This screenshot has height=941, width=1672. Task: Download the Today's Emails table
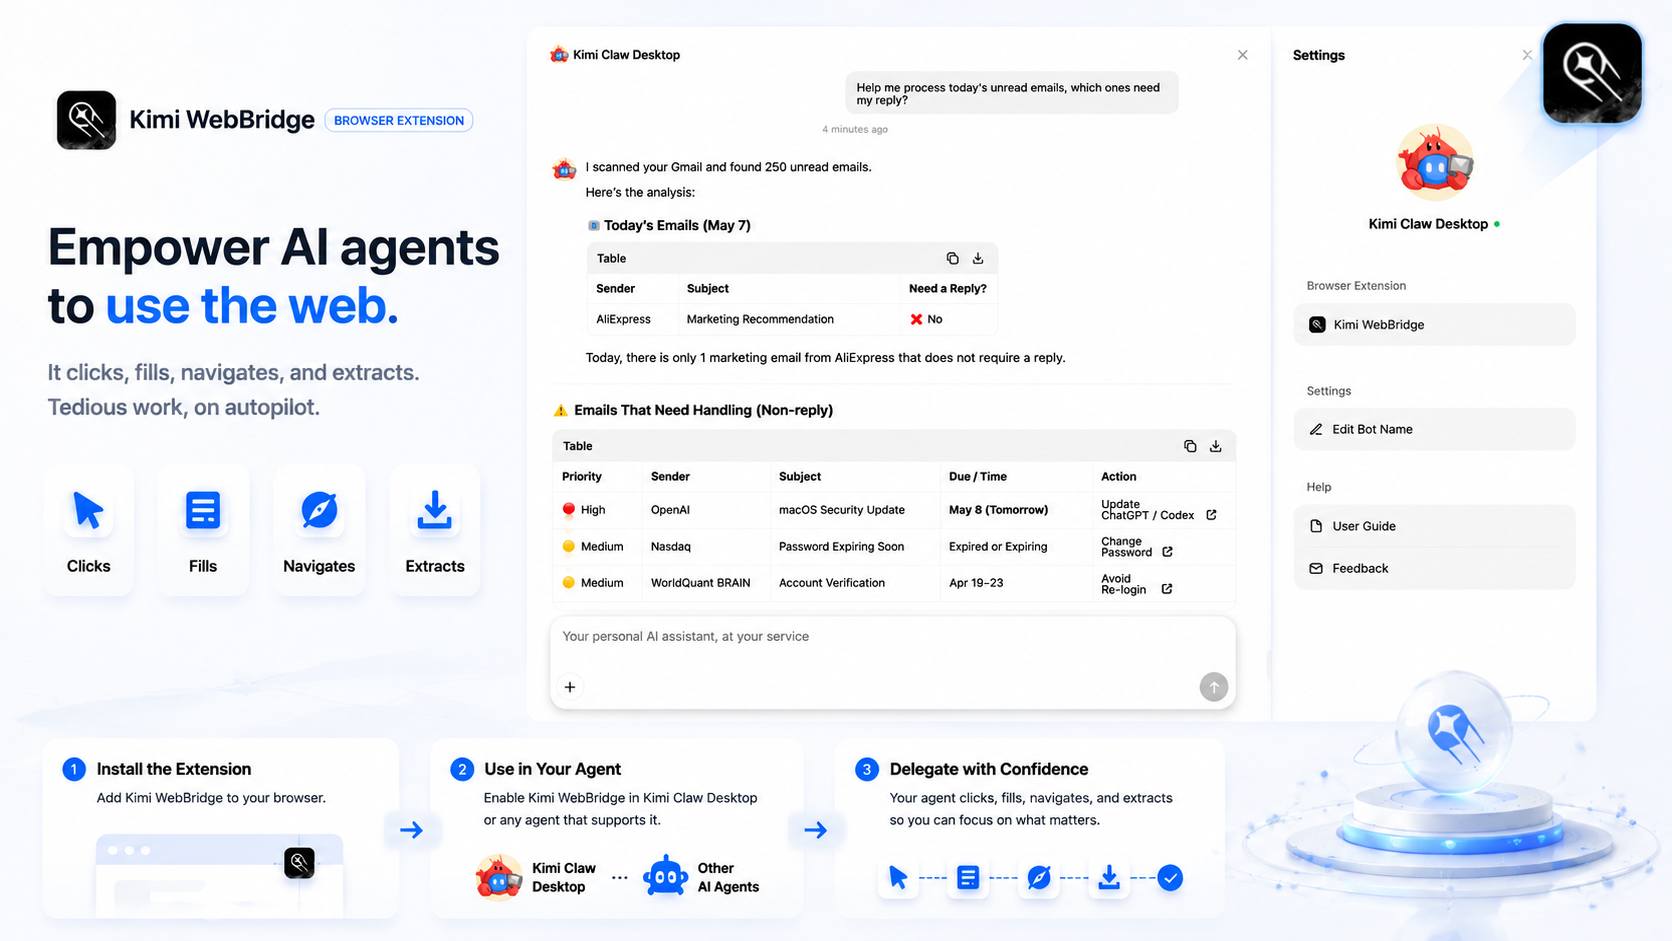click(x=978, y=258)
